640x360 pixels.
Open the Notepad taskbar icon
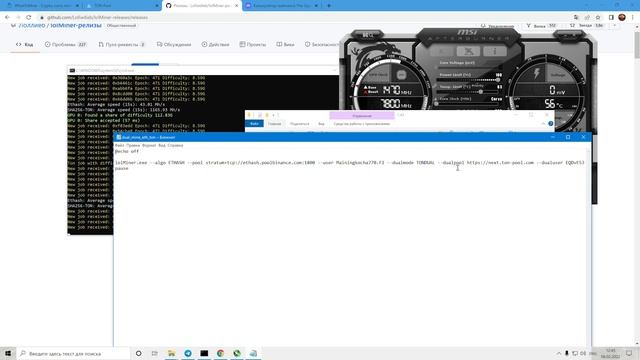pyautogui.click(x=253, y=353)
